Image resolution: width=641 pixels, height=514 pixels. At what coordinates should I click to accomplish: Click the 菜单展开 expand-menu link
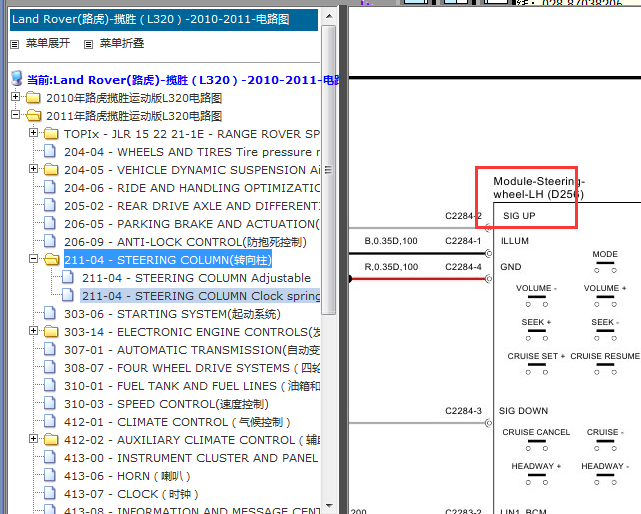(48, 43)
